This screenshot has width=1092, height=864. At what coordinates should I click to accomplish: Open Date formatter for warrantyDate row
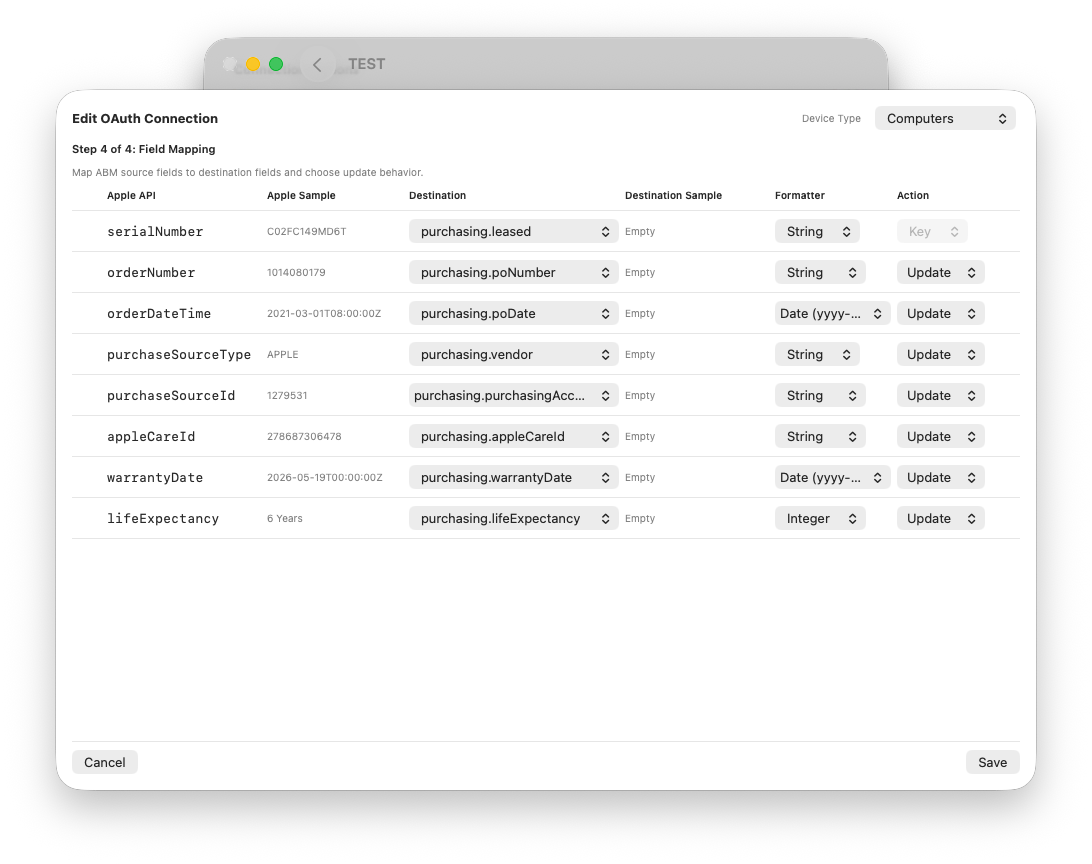[x=832, y=478]
